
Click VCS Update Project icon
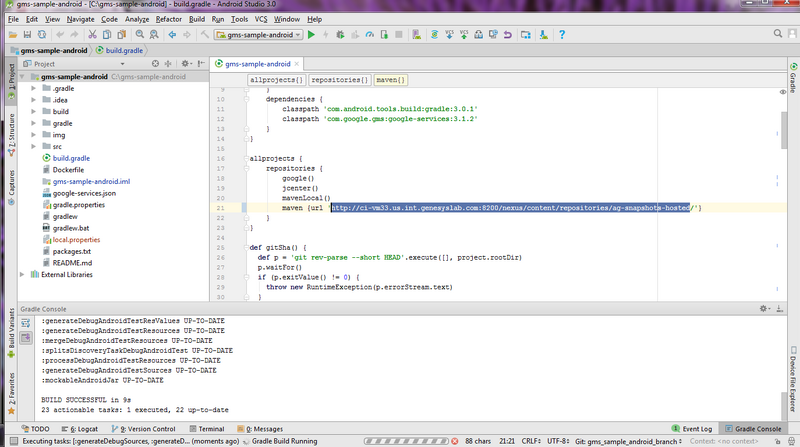(449, 35)
